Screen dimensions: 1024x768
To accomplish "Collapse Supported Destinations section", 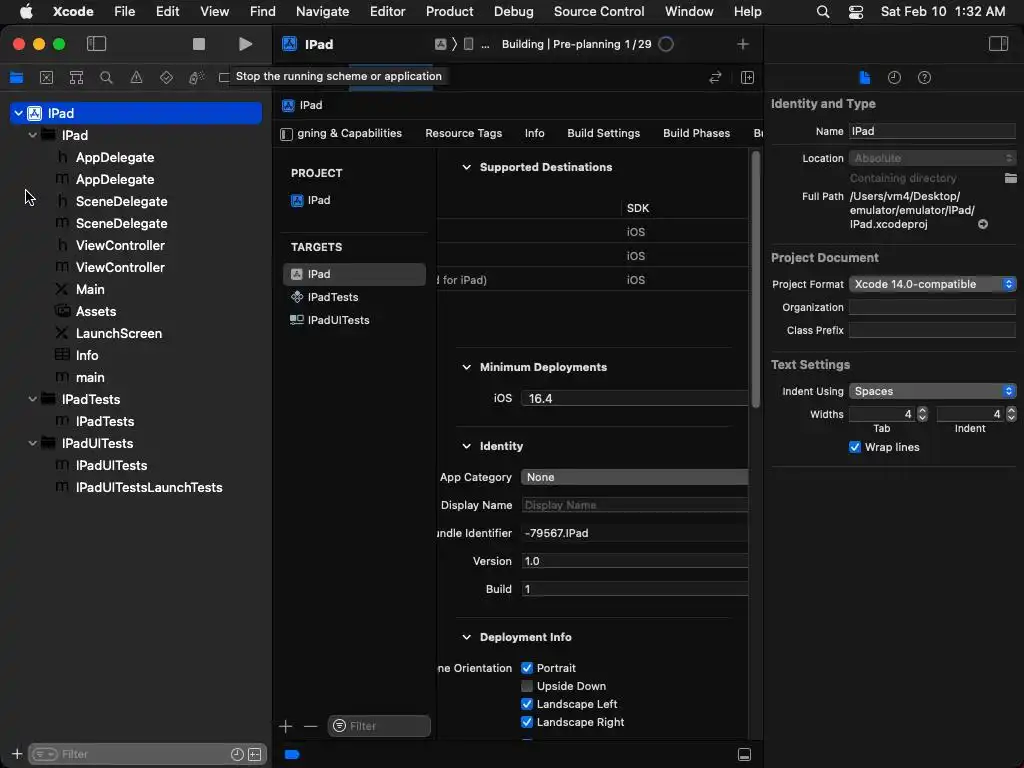I will click(x=466, y=167).
